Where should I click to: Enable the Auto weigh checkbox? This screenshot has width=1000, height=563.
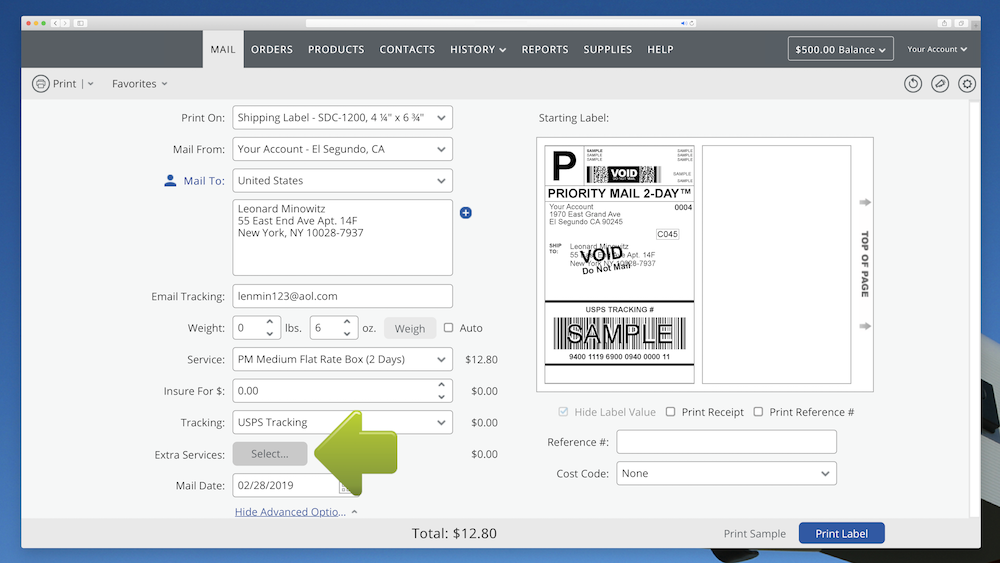click(448, 327)
